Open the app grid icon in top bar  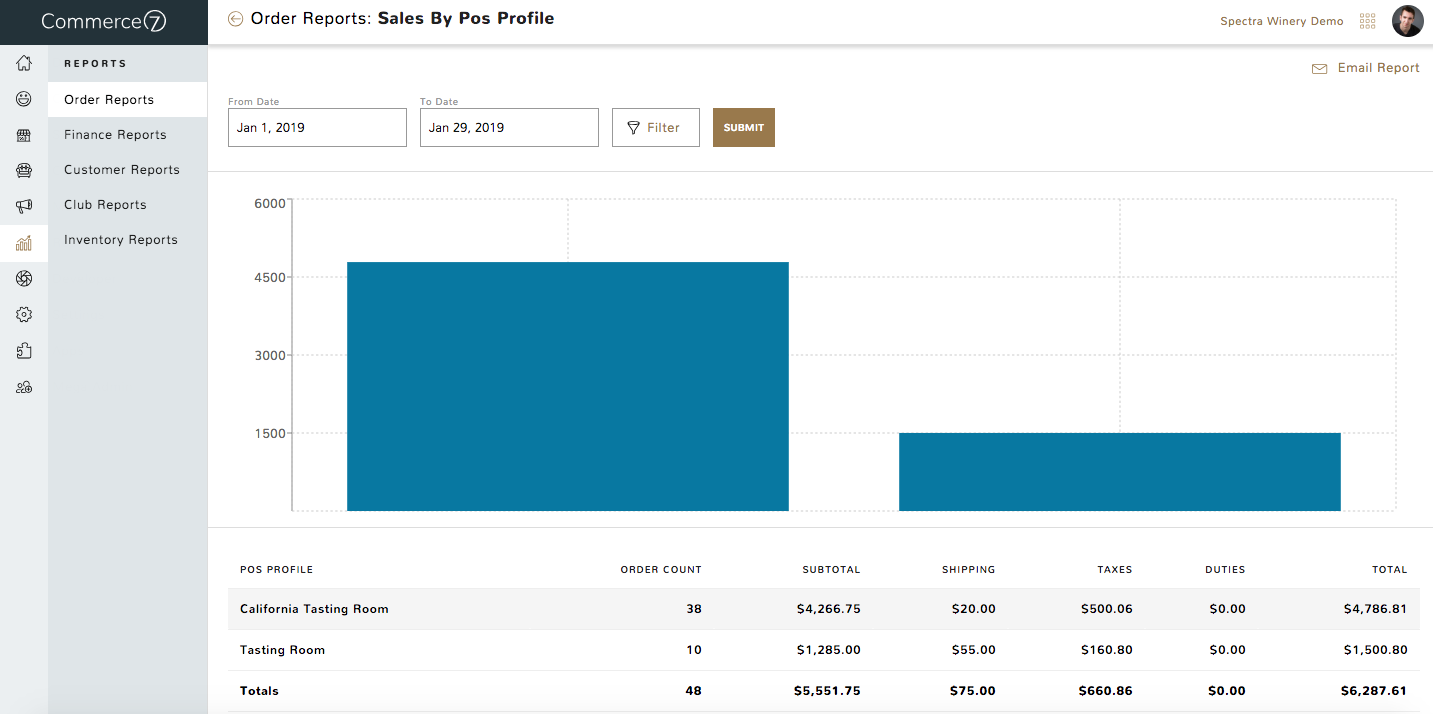coord(1367,20)
